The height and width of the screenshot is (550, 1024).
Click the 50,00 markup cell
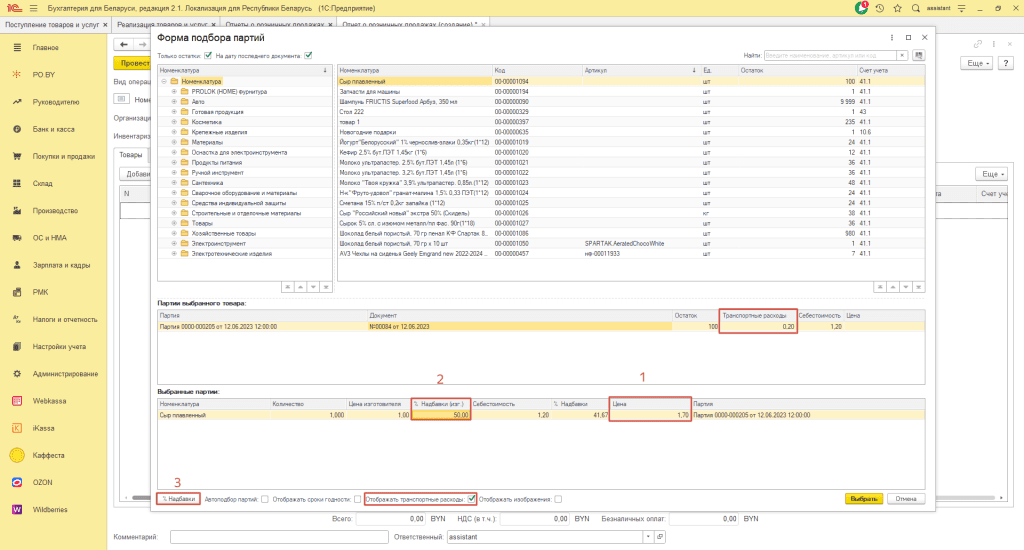[x=441, y=415]
